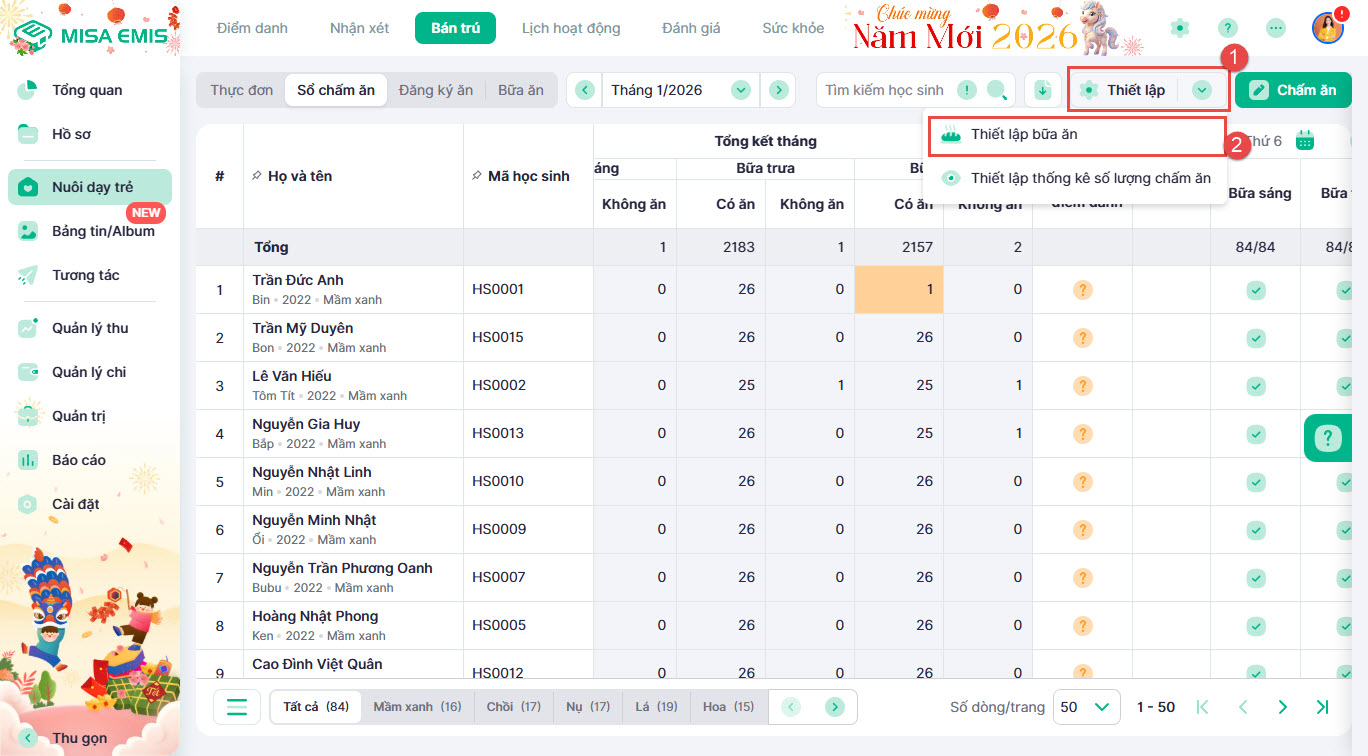1368x756 pixels.
Task: Click the orange highlighted cell for Trần Đức Anh
Action: 899,290
